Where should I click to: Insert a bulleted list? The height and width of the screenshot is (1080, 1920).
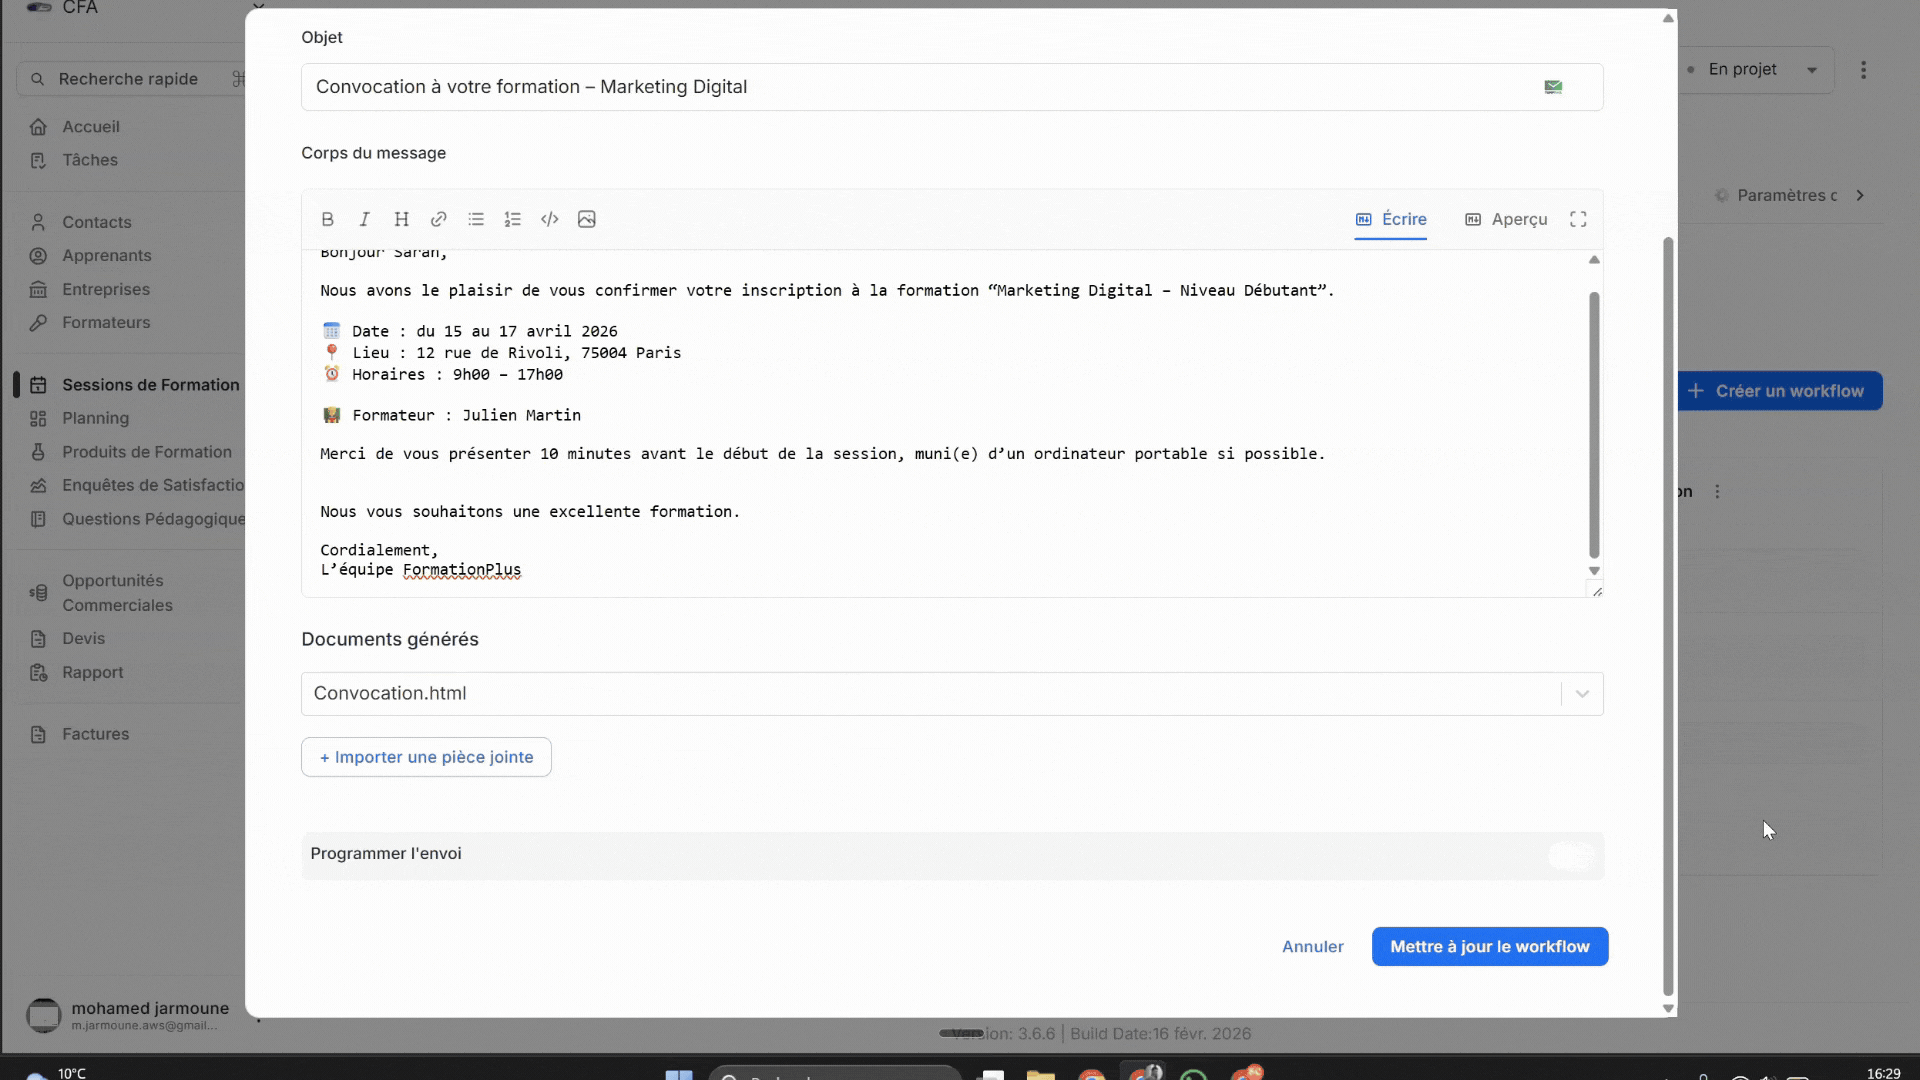pyautogui.click(x=476, y=219)
